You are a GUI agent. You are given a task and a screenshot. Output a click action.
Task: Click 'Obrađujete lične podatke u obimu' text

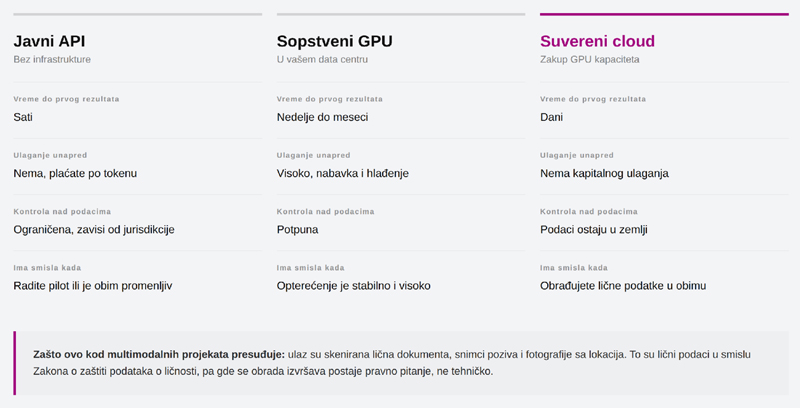tap(623, 286)
